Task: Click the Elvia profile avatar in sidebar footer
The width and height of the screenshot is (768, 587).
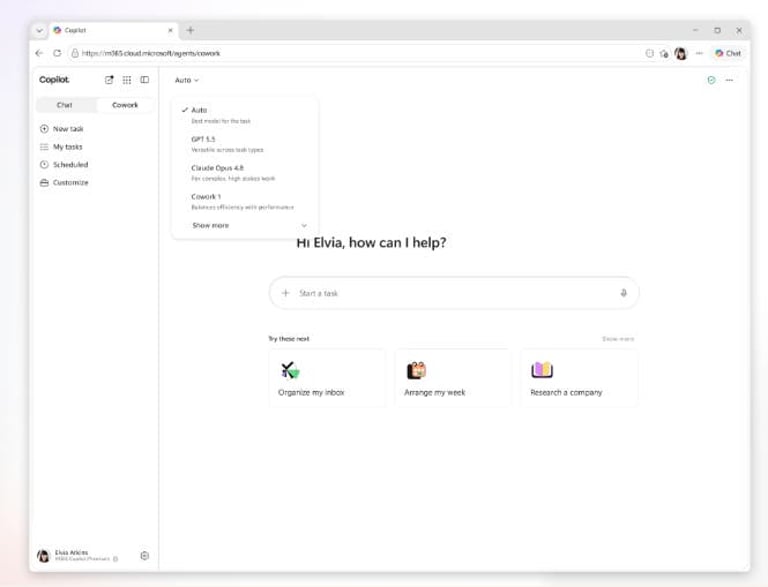Action: coord(44,556)
